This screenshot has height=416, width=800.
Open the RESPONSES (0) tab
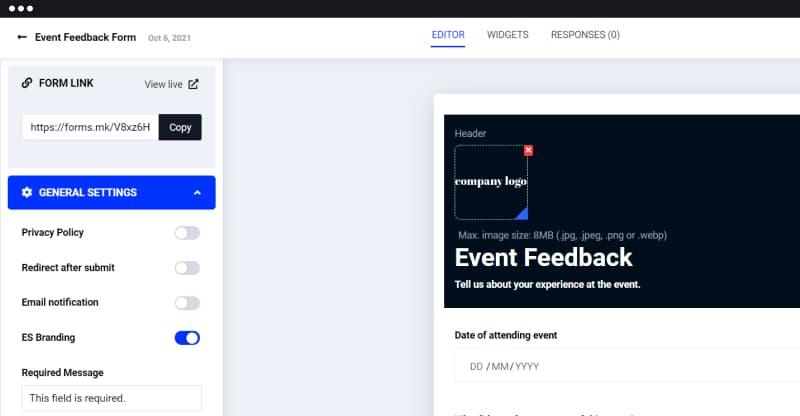click(585, 35)
